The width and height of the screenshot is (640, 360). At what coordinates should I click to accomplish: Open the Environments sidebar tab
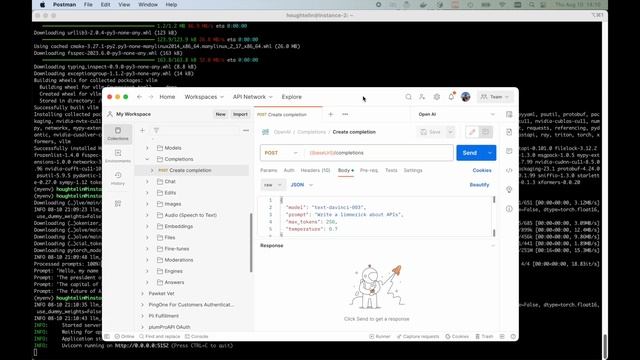(x=118, y=156)
